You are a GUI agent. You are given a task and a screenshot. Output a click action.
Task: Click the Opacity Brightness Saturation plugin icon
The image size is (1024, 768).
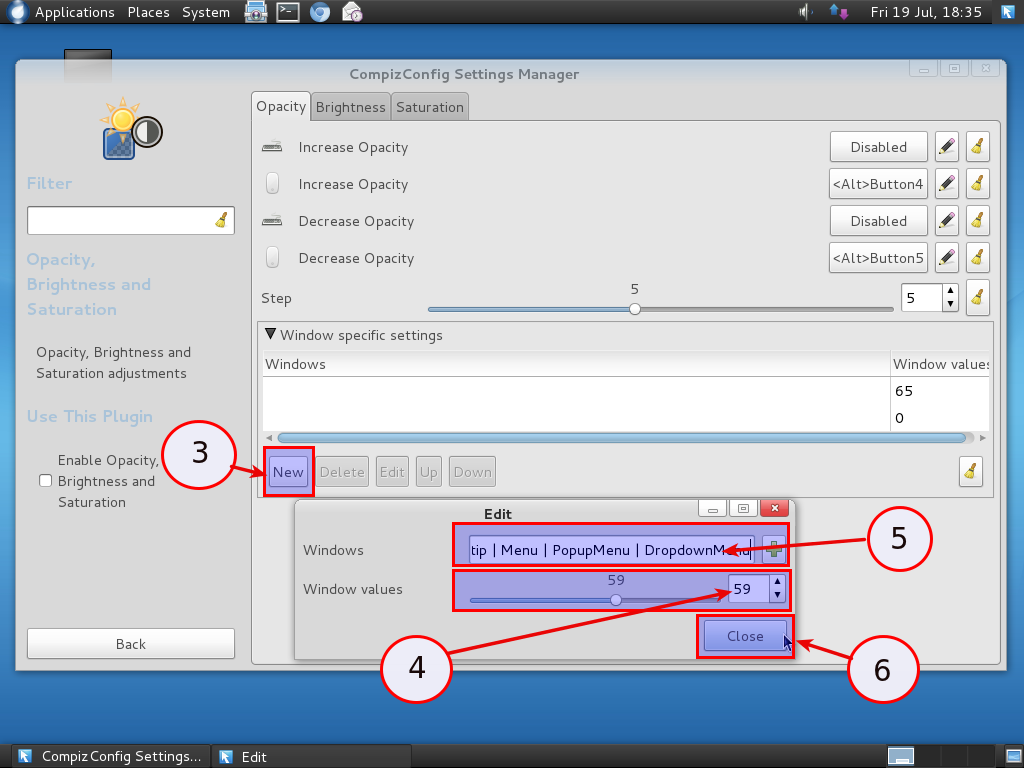coord(131,129)
